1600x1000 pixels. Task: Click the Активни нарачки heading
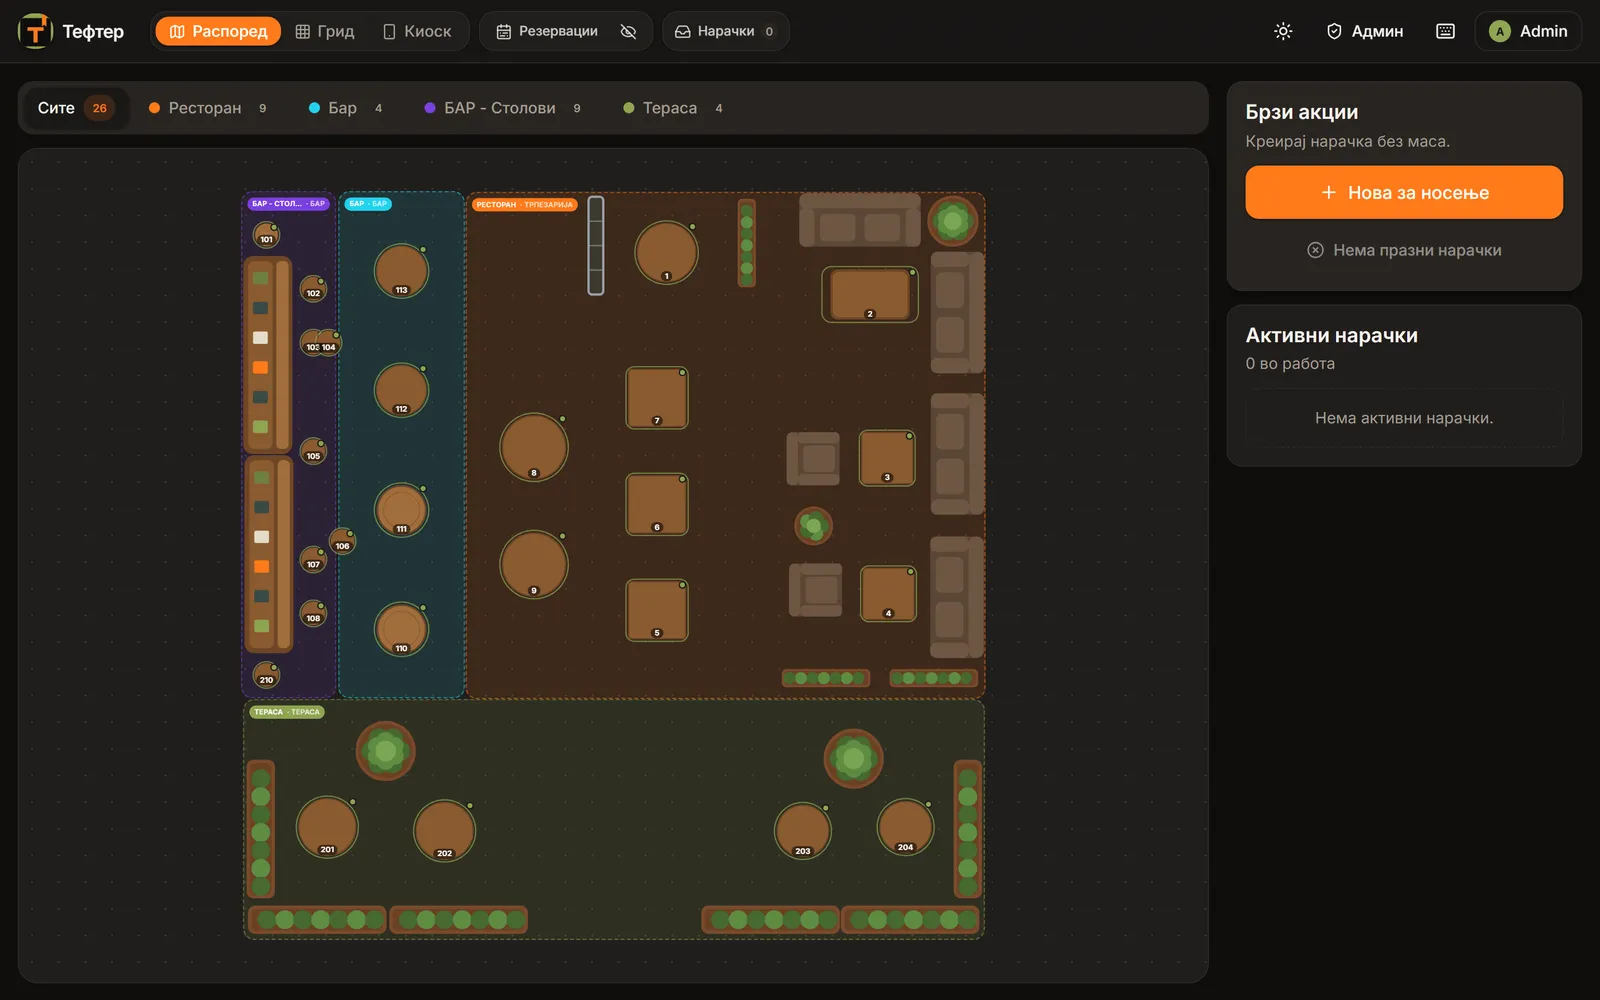tap(1332, 335)
